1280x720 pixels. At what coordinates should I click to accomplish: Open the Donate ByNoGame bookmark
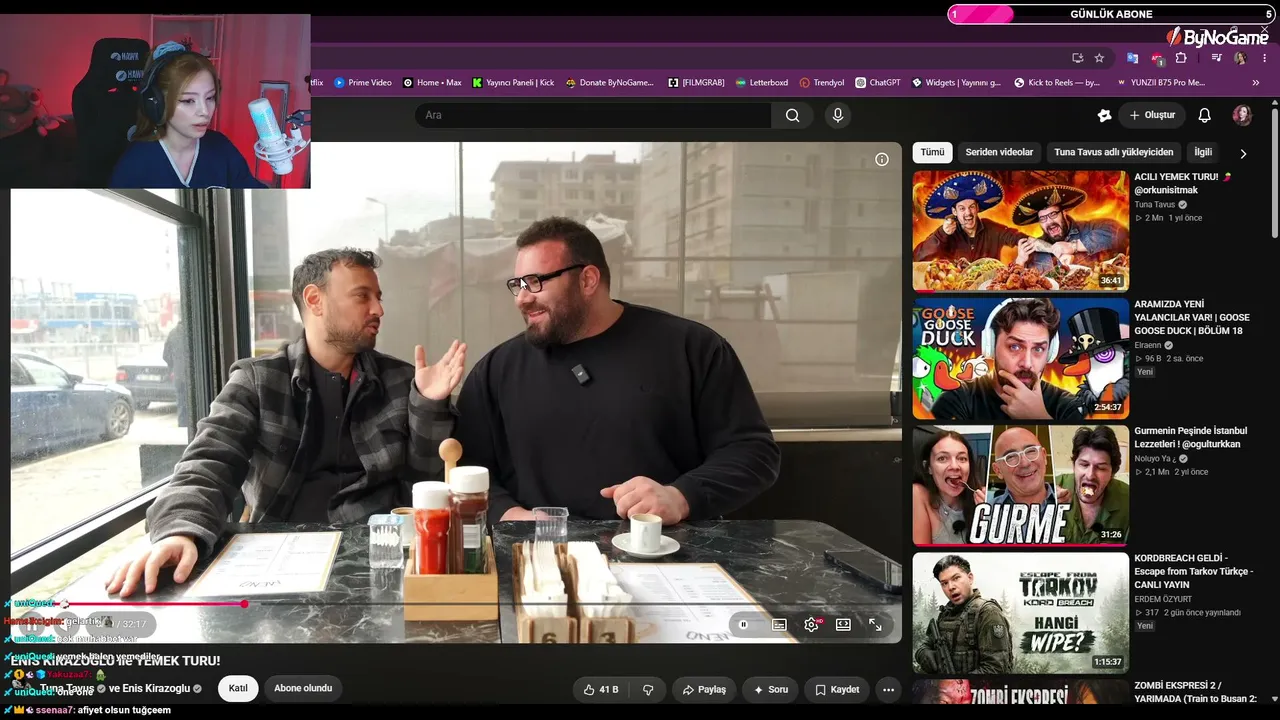tap(609, 83)
